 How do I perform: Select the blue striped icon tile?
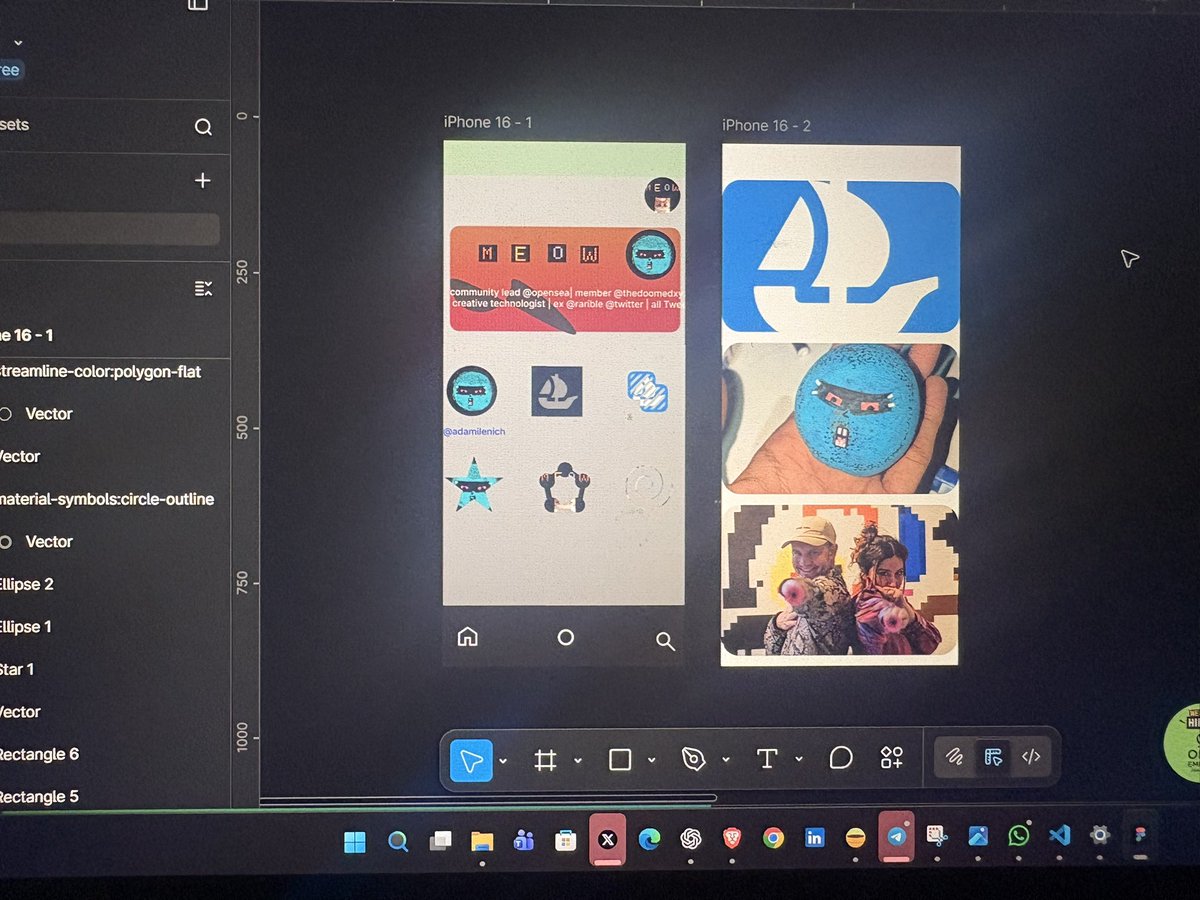point(647,391)
